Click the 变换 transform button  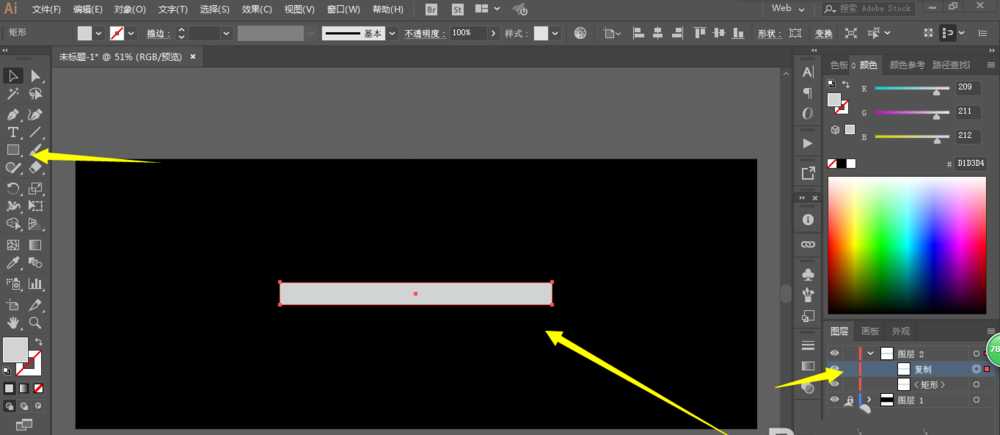point(823,34)
